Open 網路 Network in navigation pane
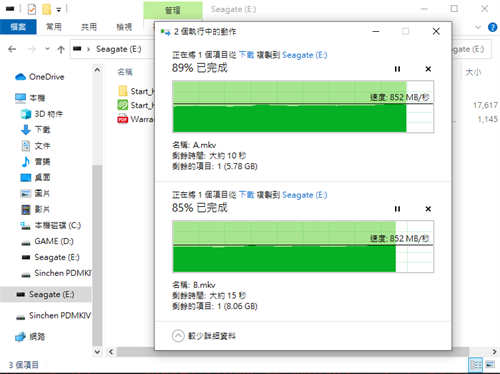 point(30,337)
